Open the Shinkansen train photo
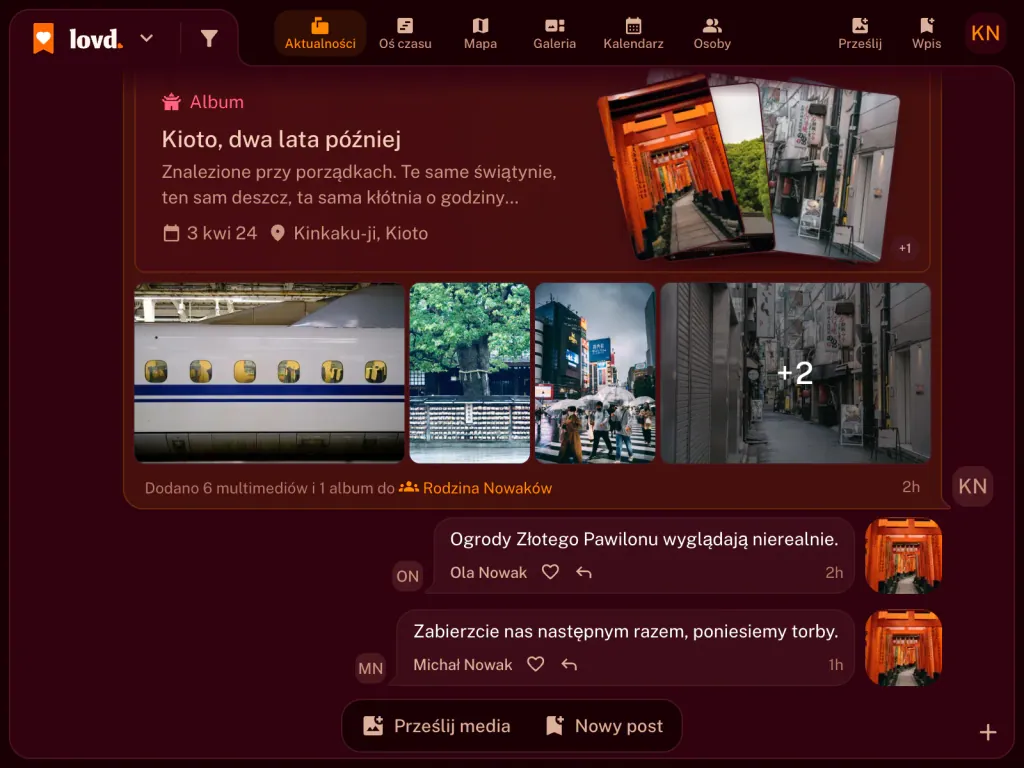1024x768 pixels. point(269,373)
